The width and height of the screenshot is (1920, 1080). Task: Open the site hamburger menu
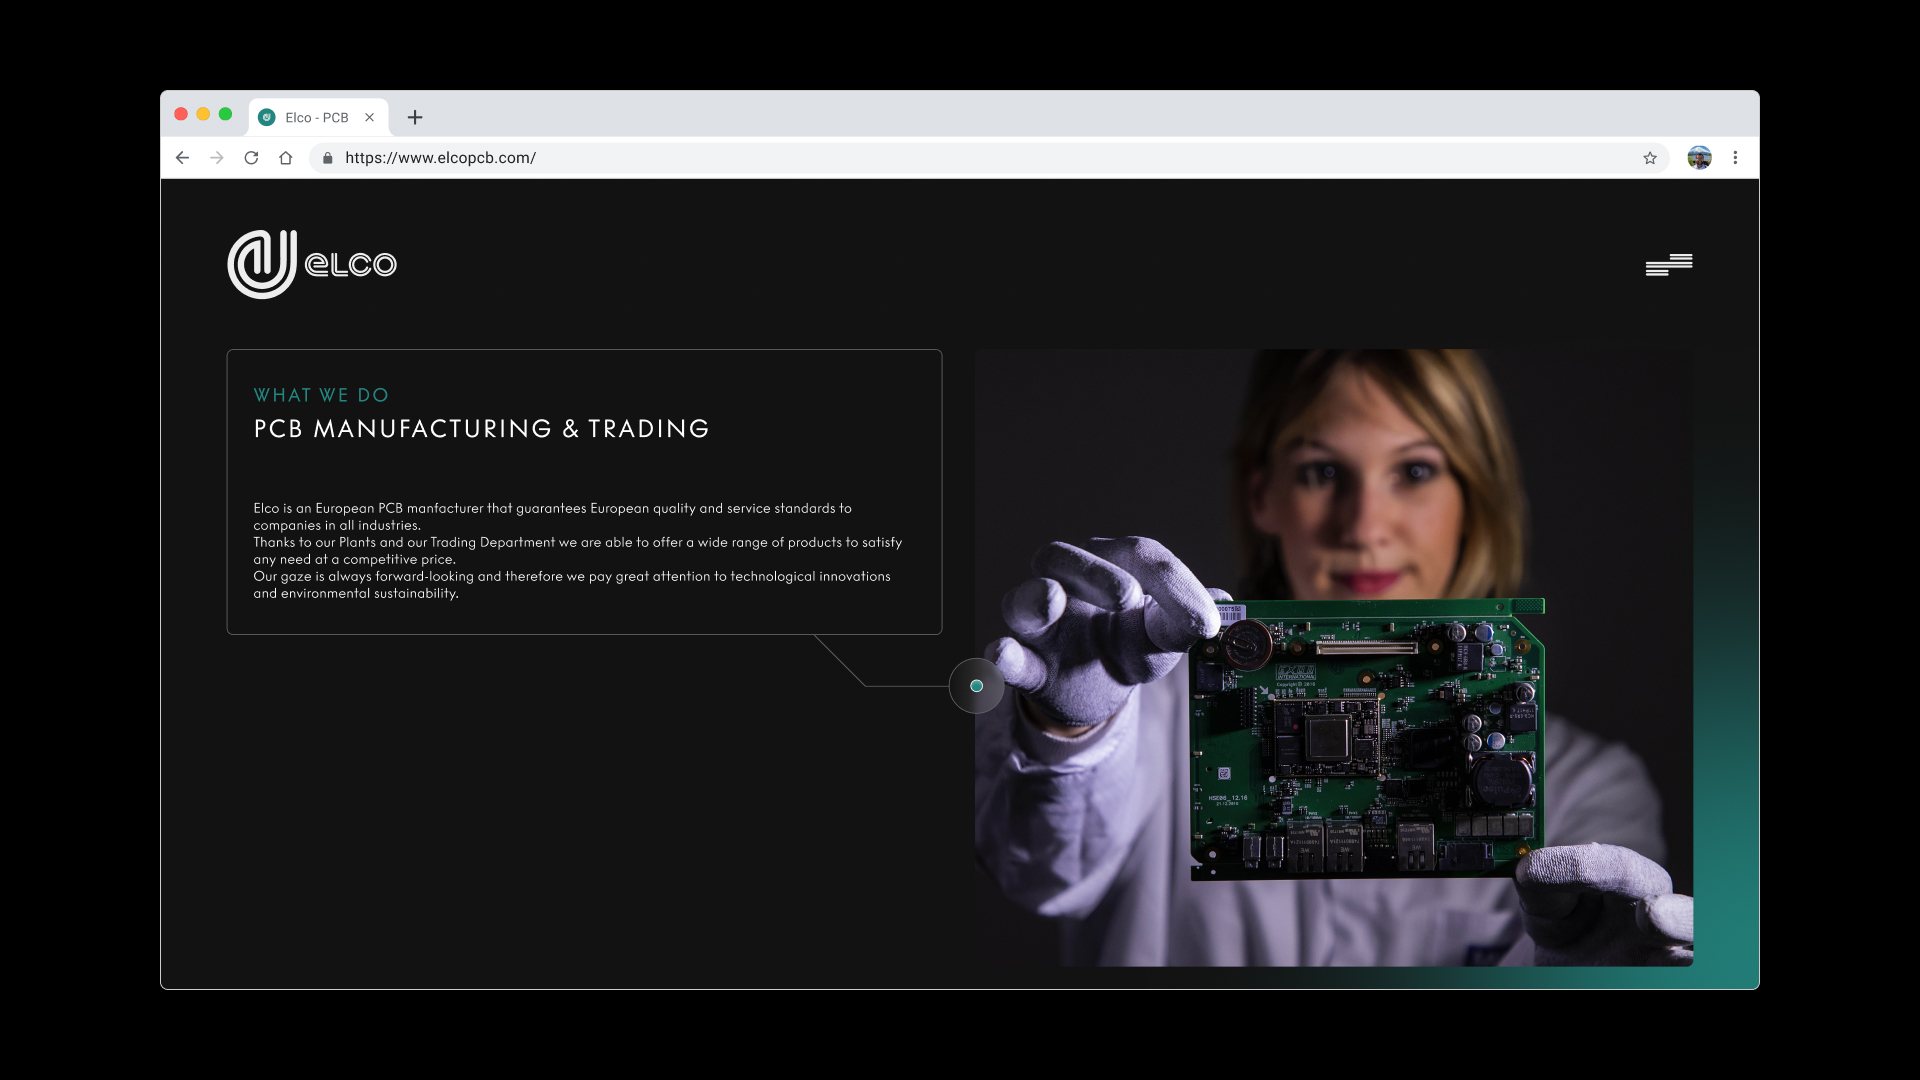click(x=1669, y=264)
